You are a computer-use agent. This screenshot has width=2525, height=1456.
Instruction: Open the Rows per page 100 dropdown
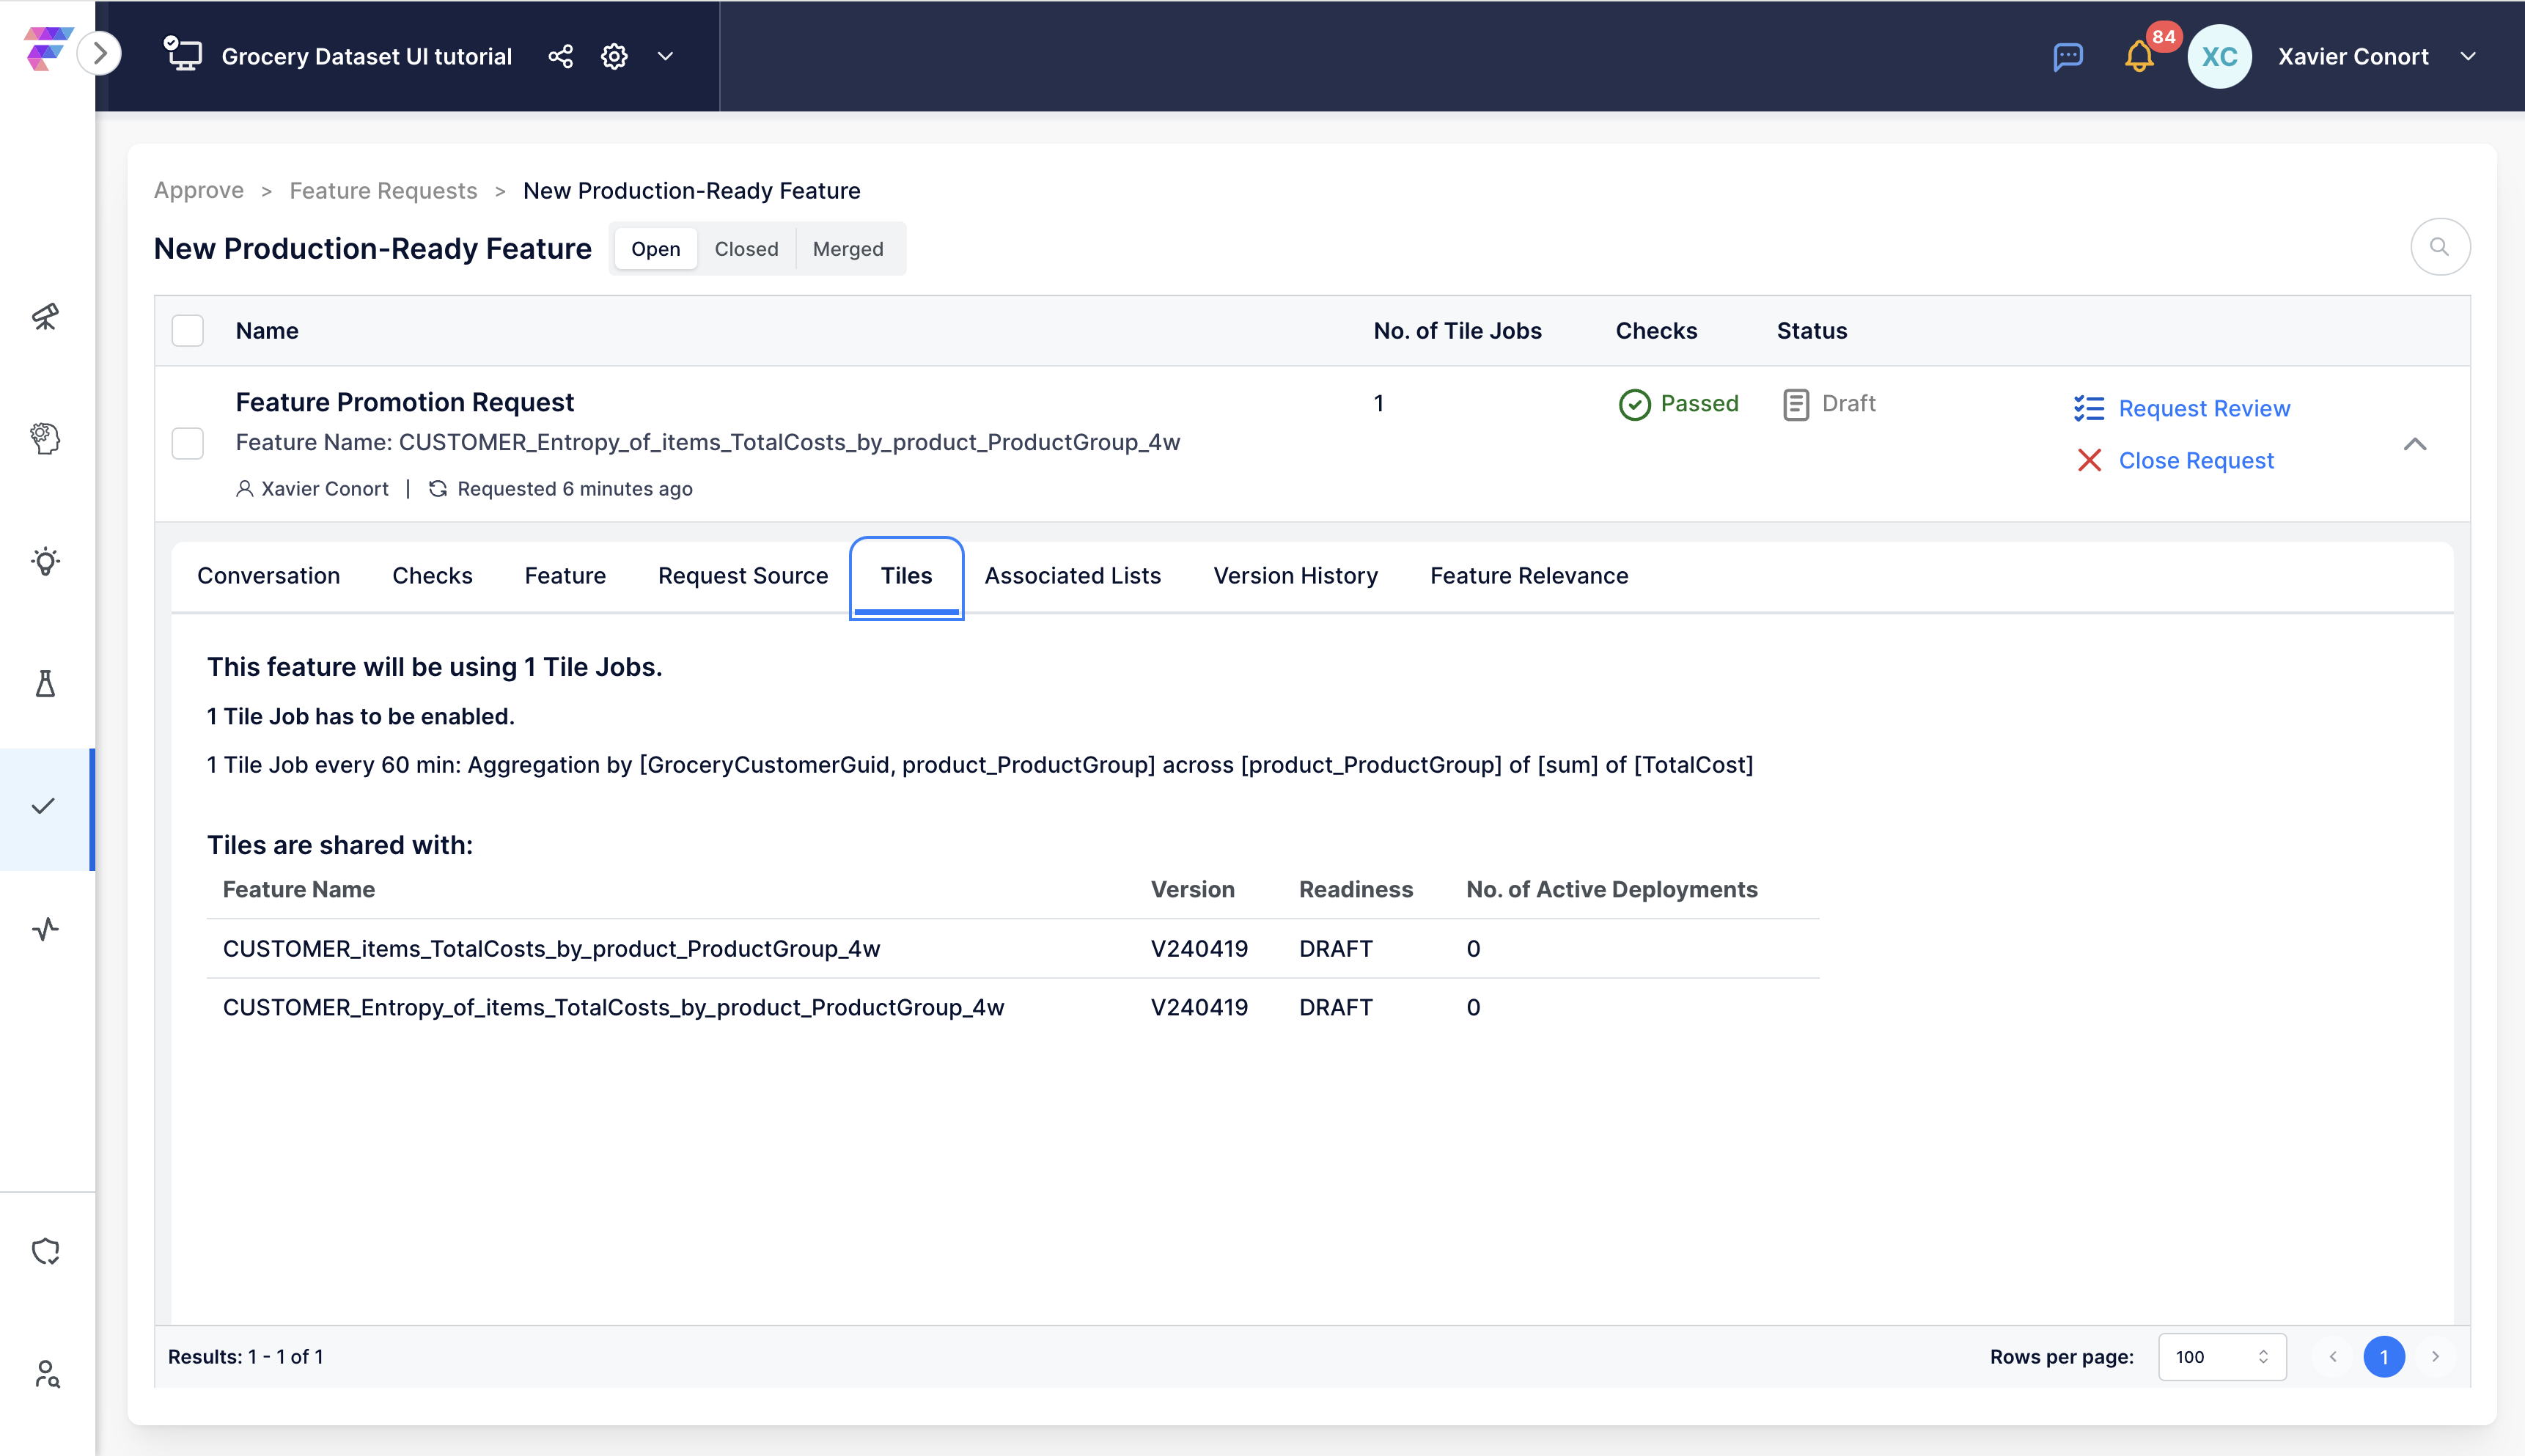(2222, 1357)
